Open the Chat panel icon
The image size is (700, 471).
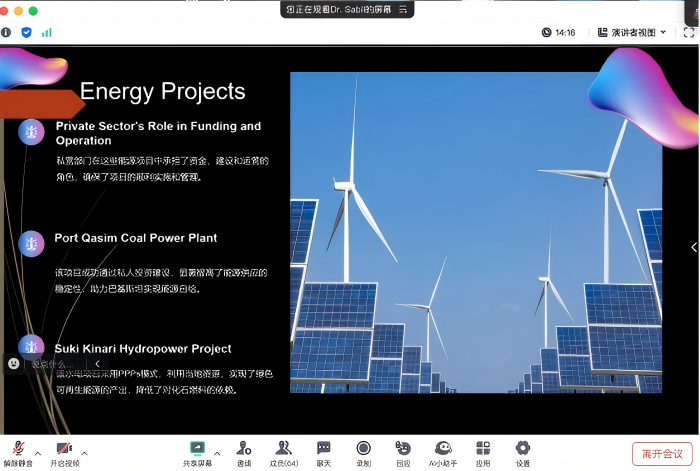click(x=323, y=450)
